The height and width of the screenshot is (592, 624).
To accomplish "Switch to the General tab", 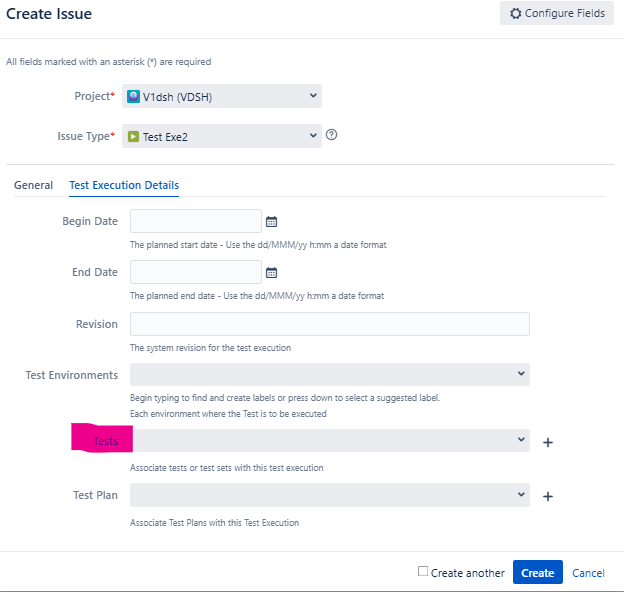I will pyautogui.click(x=33, y=185).
